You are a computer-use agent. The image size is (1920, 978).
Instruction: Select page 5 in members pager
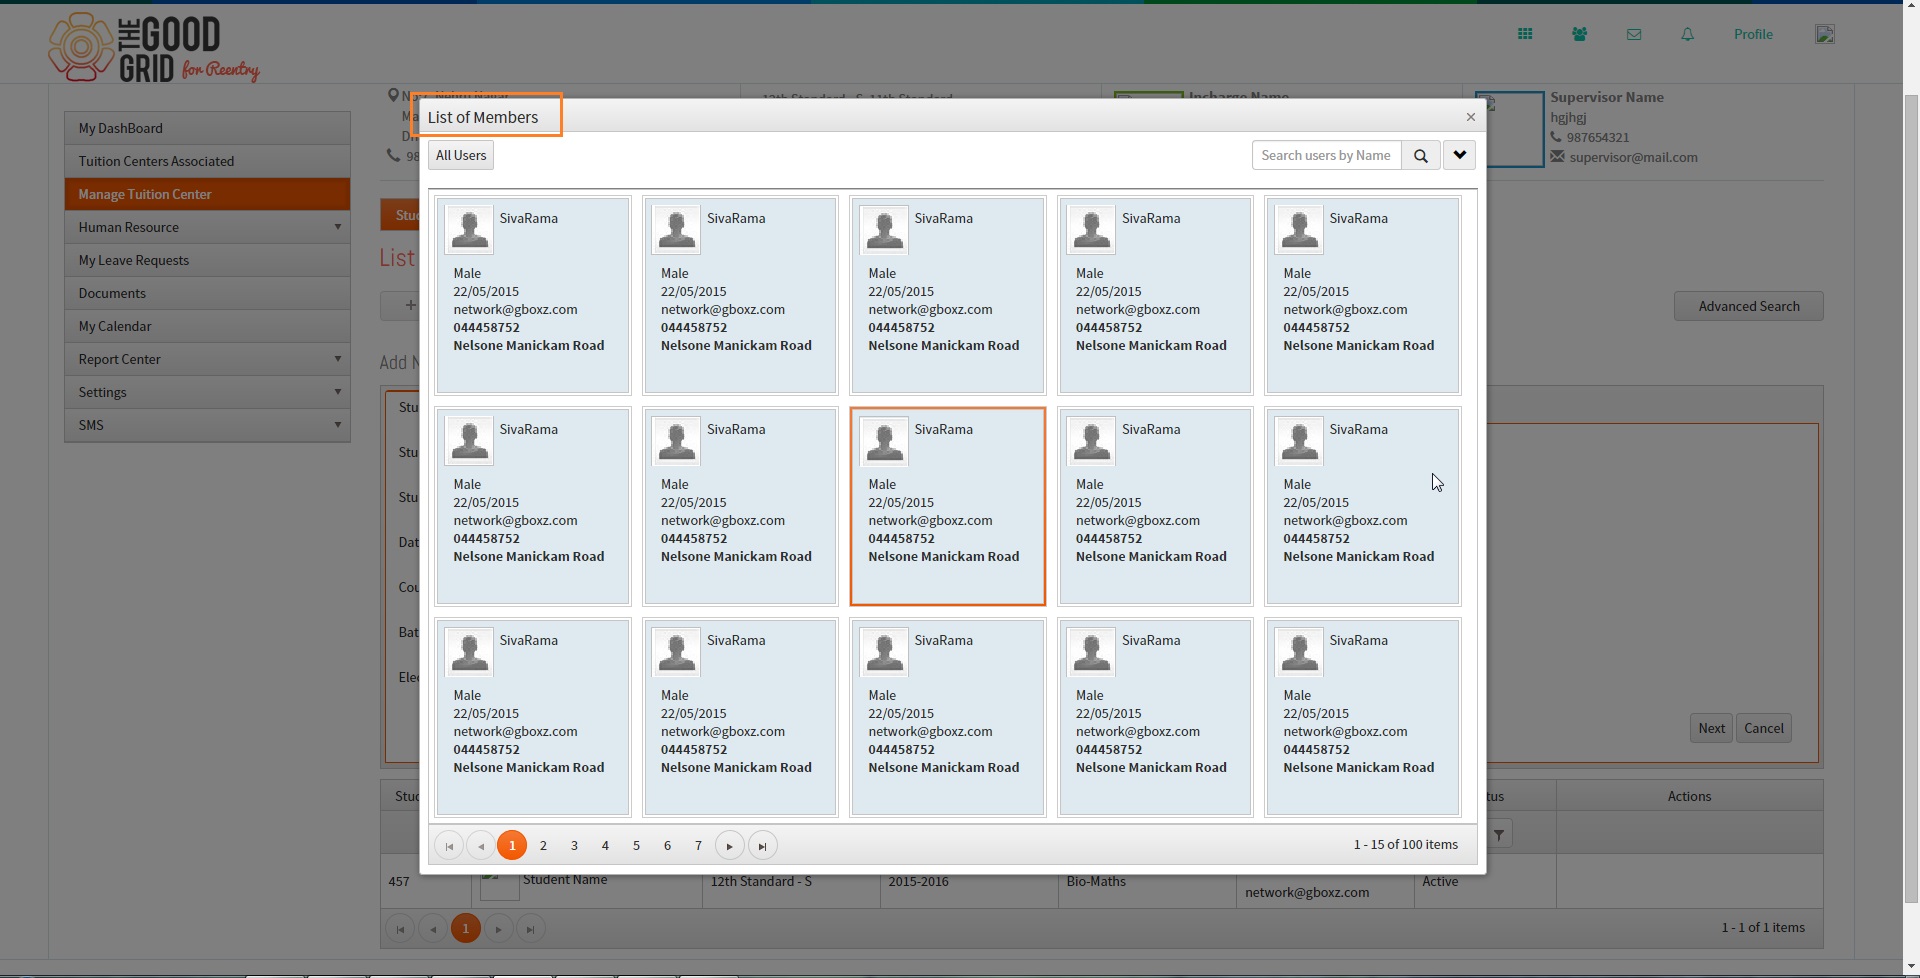[636, 845]
